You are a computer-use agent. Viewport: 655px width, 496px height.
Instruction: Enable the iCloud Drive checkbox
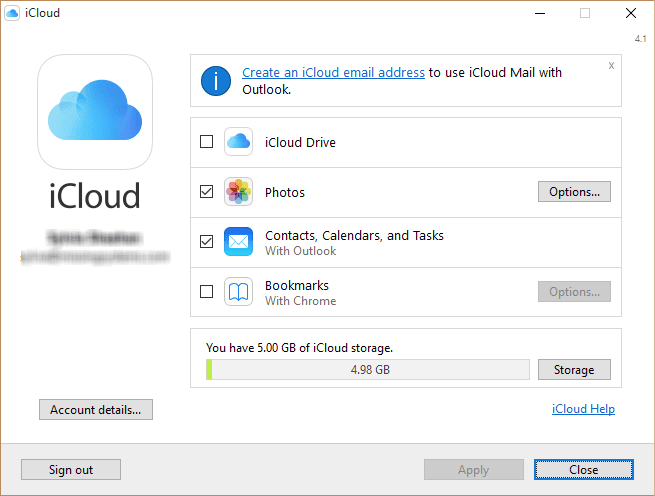coord(206,142)
